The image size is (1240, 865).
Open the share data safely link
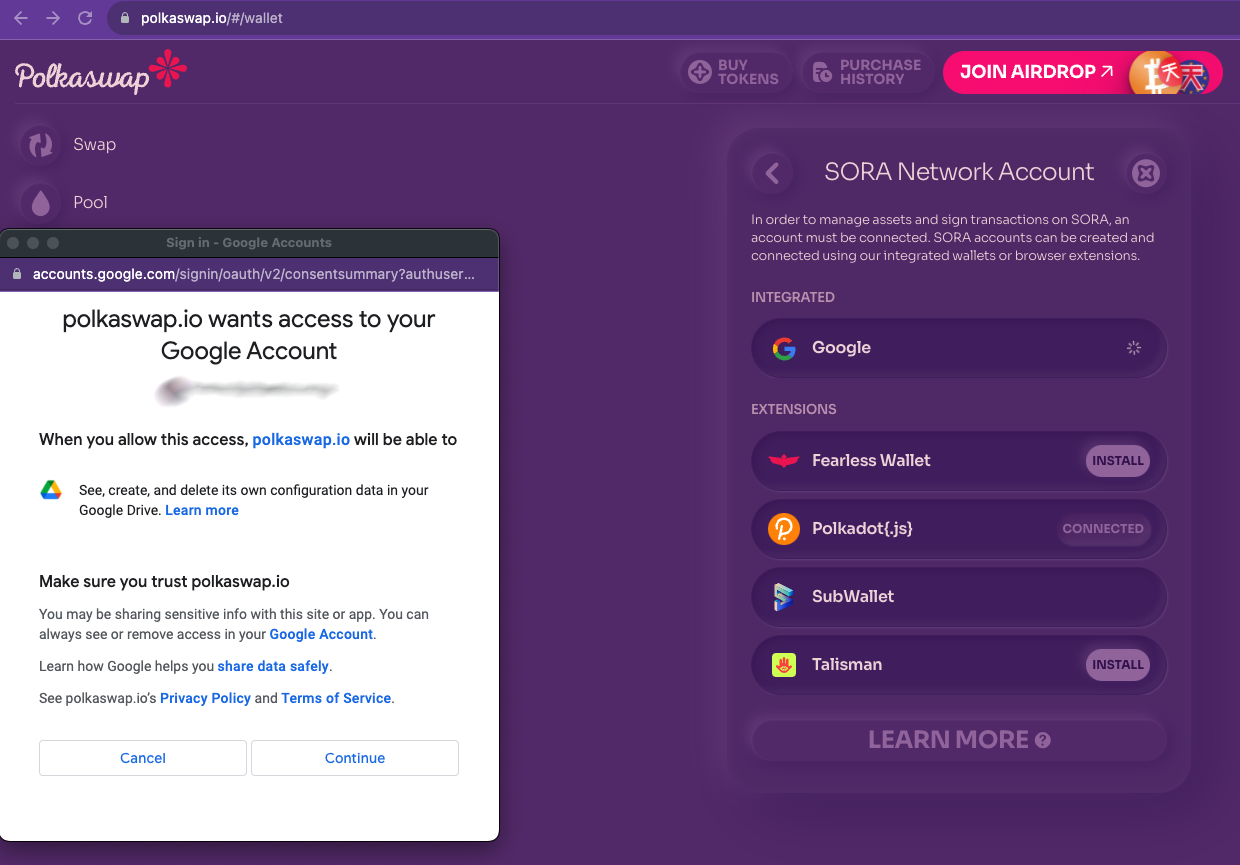coord(273,666)
